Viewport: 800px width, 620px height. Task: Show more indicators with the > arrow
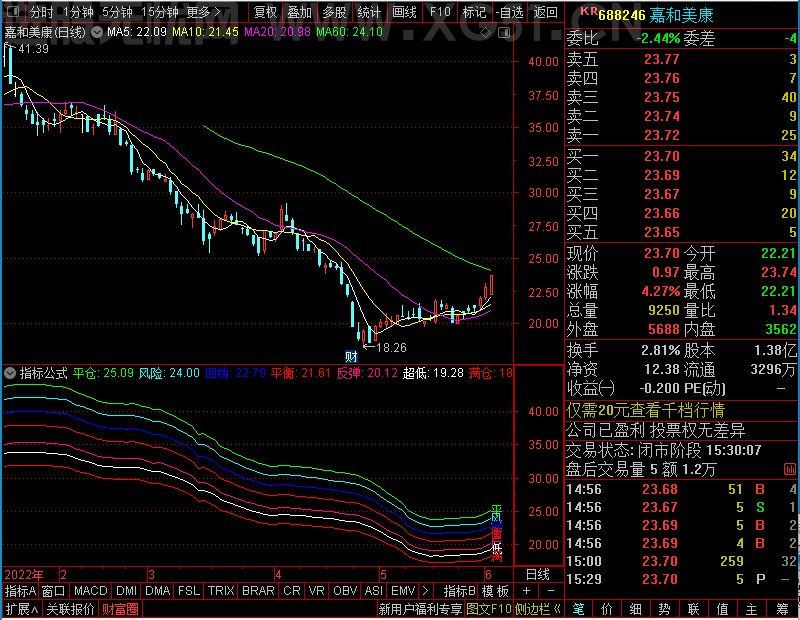[426, 591]
